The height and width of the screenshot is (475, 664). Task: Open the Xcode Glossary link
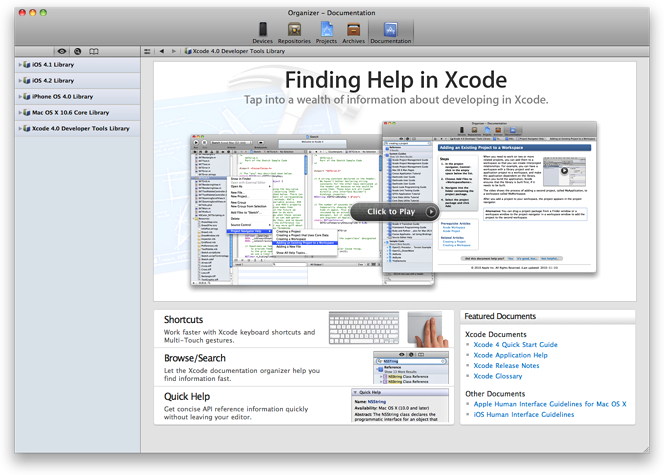pyautogui.click(x=498, y=376)
